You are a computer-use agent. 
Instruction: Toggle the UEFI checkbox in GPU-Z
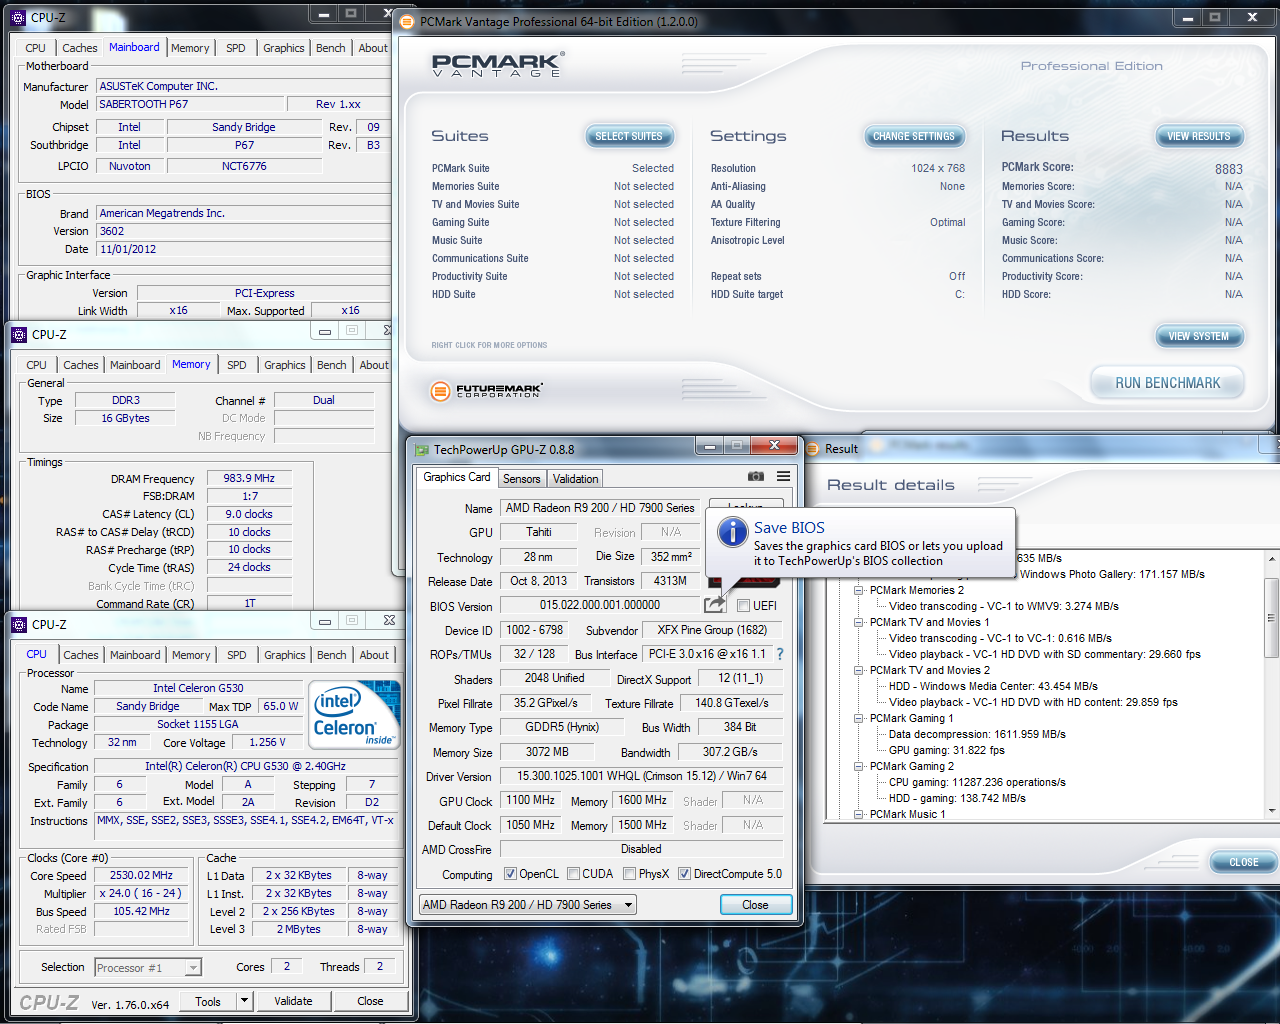pyautogui.click(x=743, y=605)
